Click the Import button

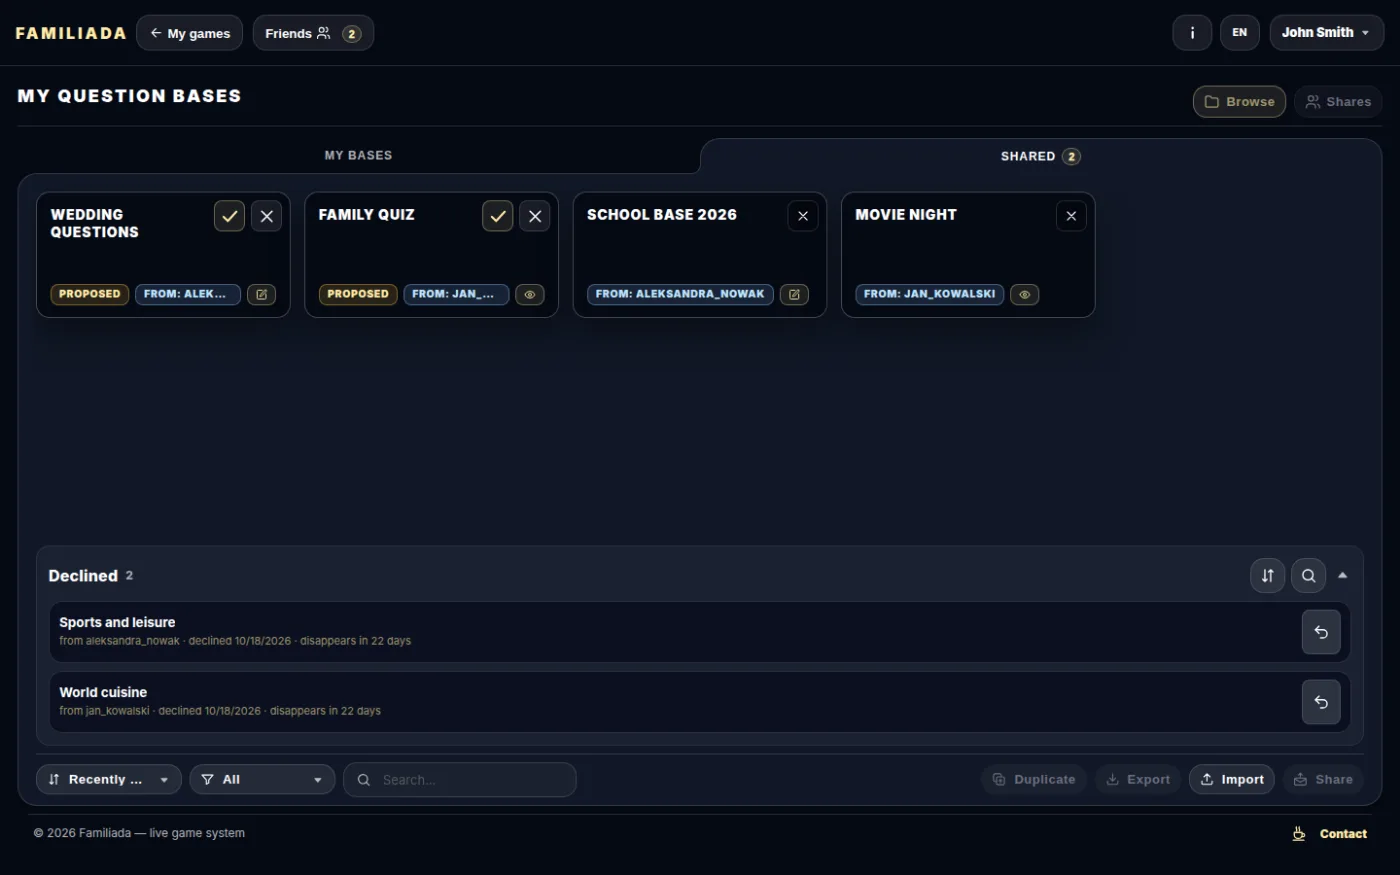pyautogui.click(x=1232, y=780)
